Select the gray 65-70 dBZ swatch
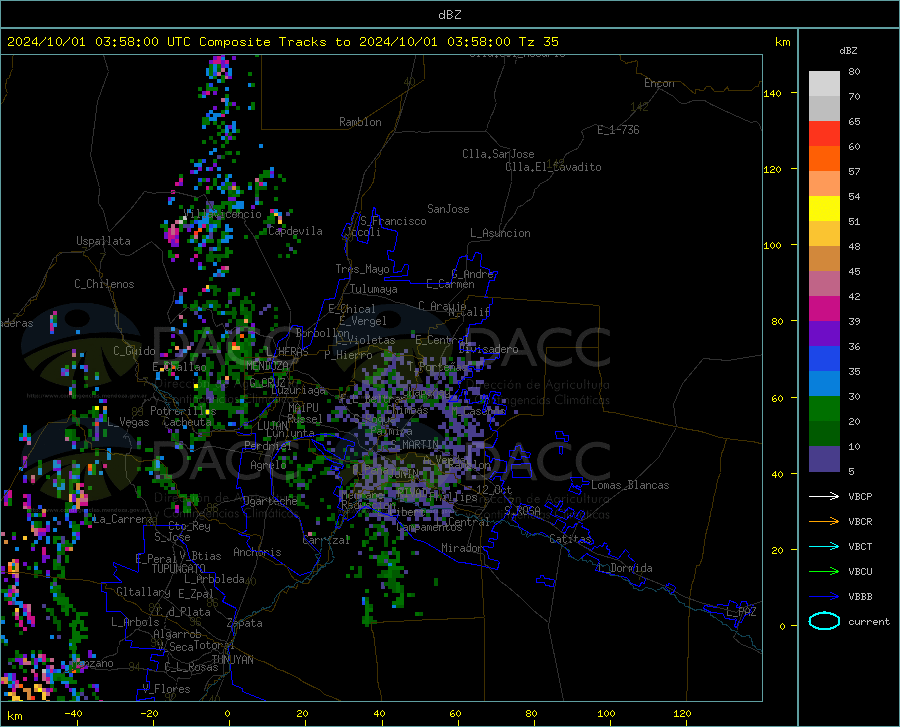Screen dimensions: 900x727 tap(824, 108)
